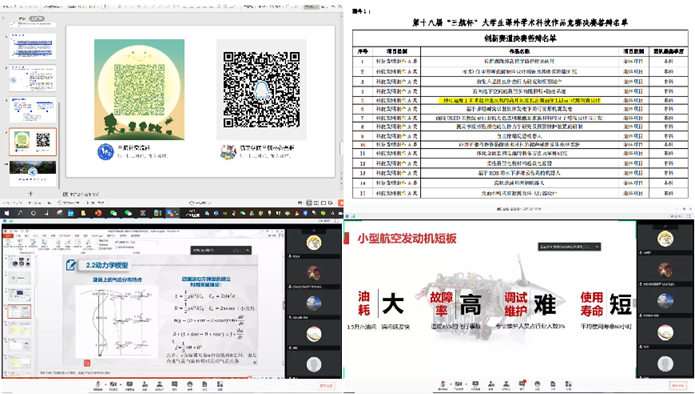Image resolution: width=695 pixels, height=394 pixels.
Task: Click the slide area vertical scrollbar, top-left presentation
Action: (x=340, y=148)
